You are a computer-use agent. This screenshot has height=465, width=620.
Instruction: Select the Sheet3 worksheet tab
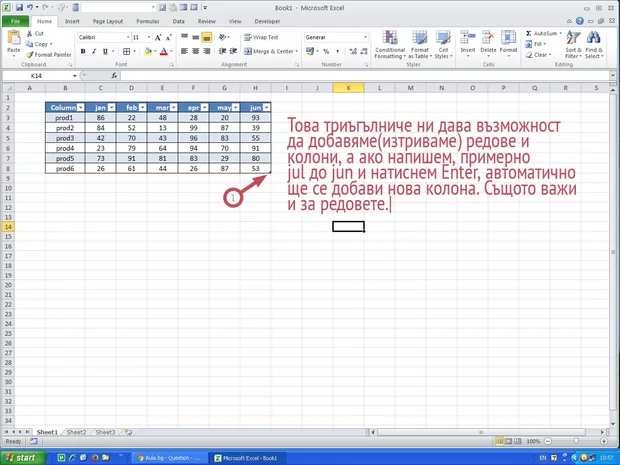coord(105,432)
